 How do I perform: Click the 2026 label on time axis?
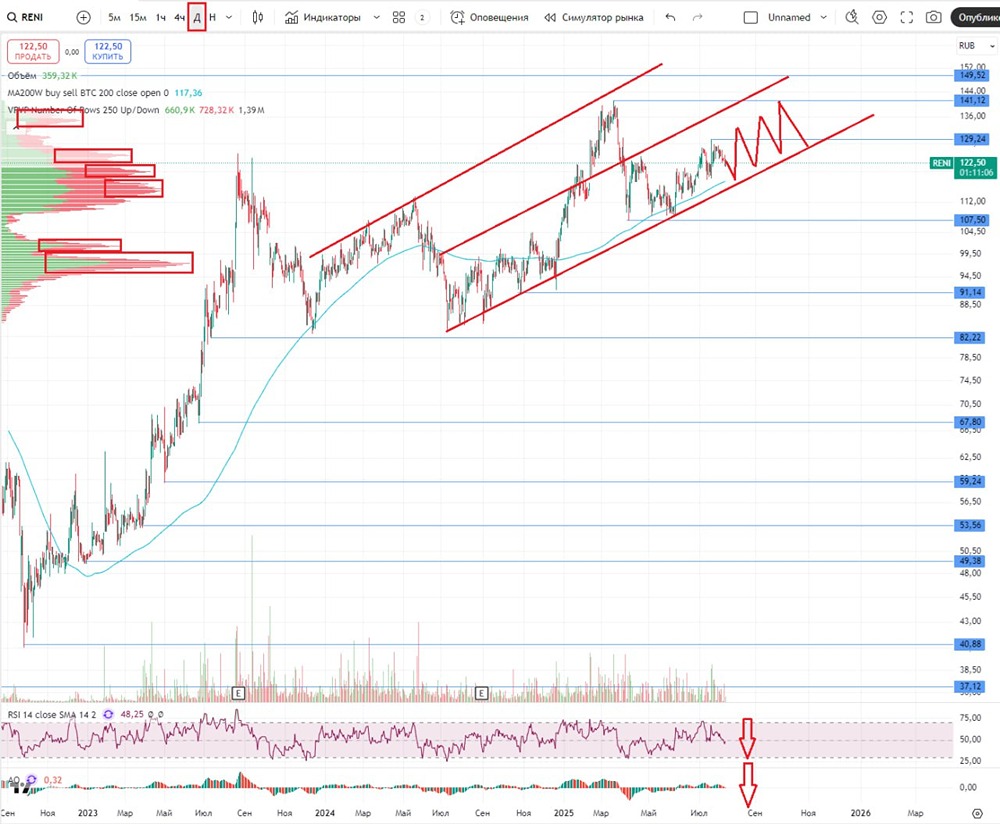coord(860,813)
